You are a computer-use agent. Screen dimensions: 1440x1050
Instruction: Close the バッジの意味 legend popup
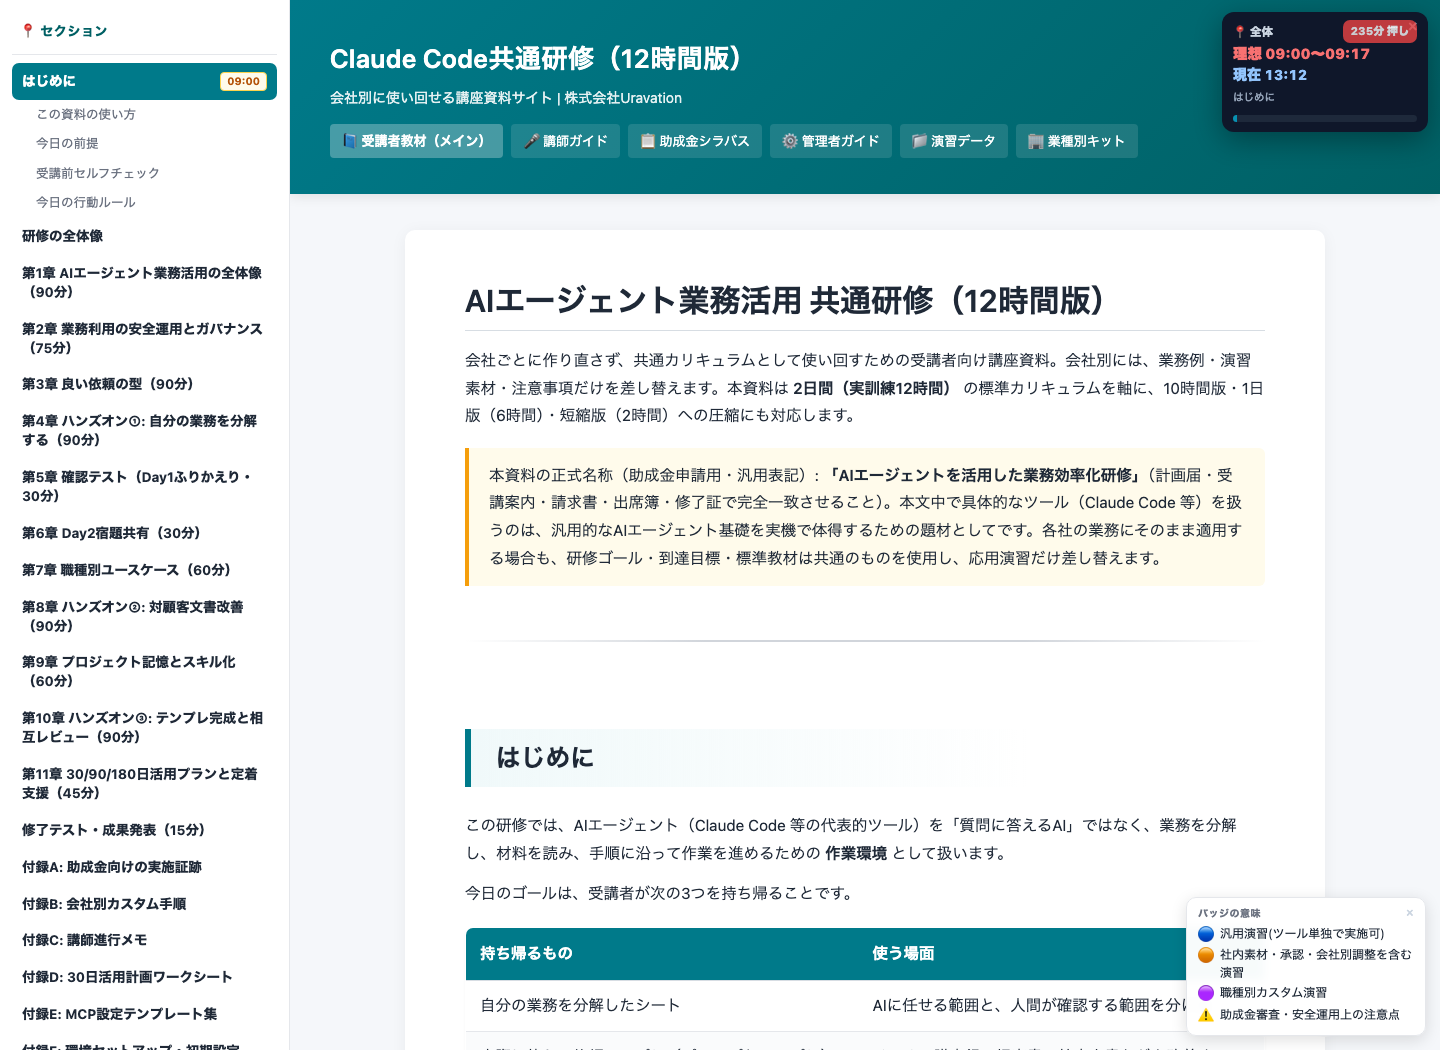pyautogui.click(x=1410, y=913)
